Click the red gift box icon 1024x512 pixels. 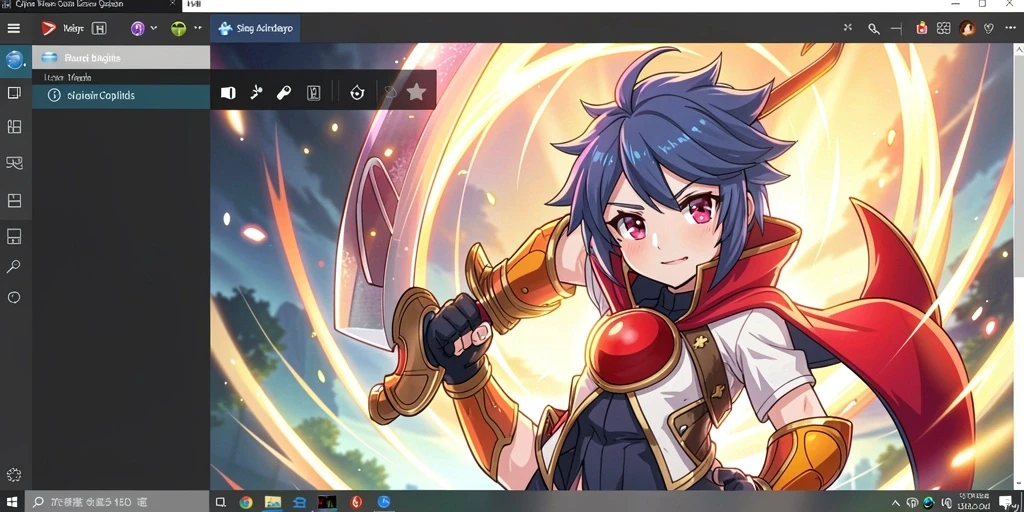[x=921, y=28]
